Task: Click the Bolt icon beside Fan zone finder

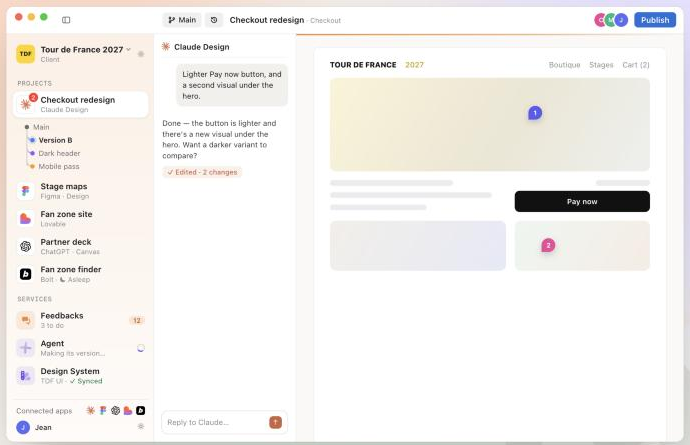Action: click(x=26, y=274)
